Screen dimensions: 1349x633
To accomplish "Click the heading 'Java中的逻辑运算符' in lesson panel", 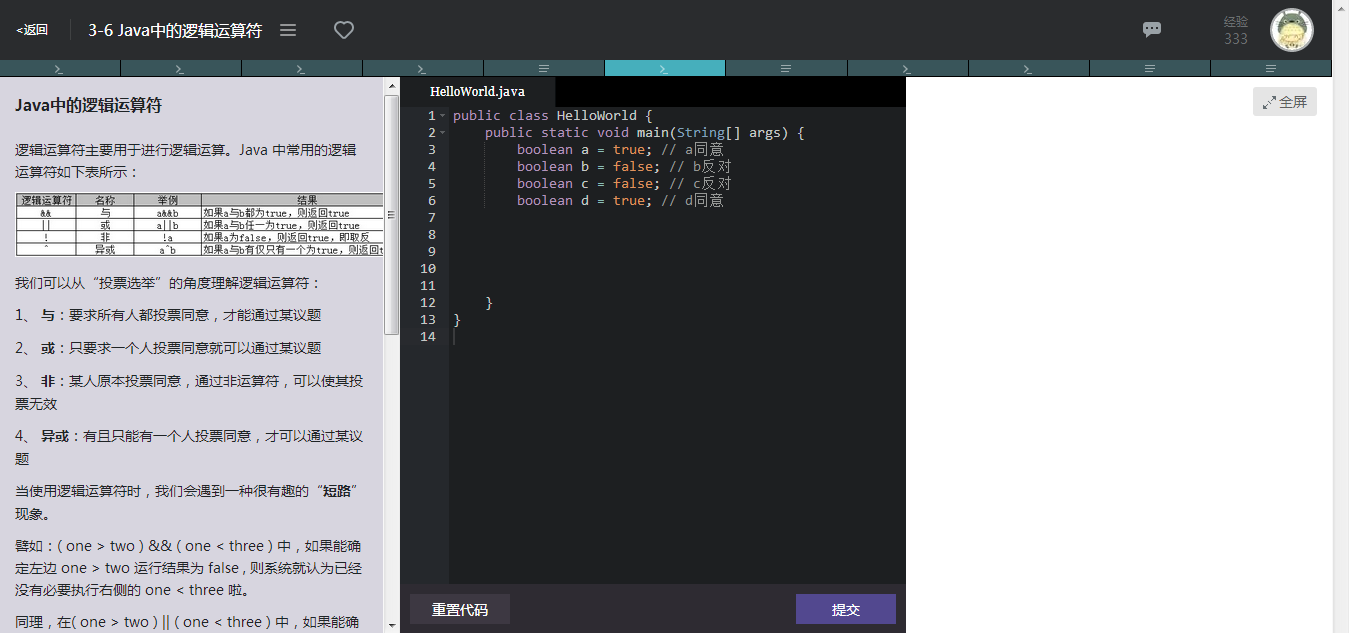I will 89,105.
